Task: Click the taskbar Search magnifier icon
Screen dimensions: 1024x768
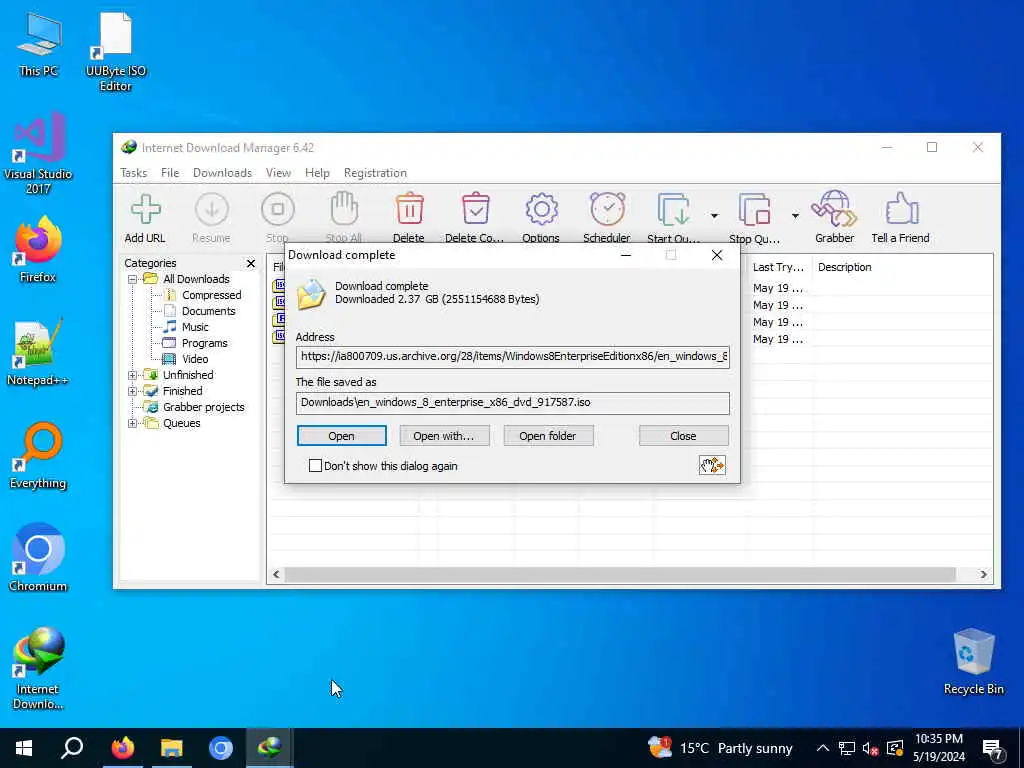Action: point(72,748)
